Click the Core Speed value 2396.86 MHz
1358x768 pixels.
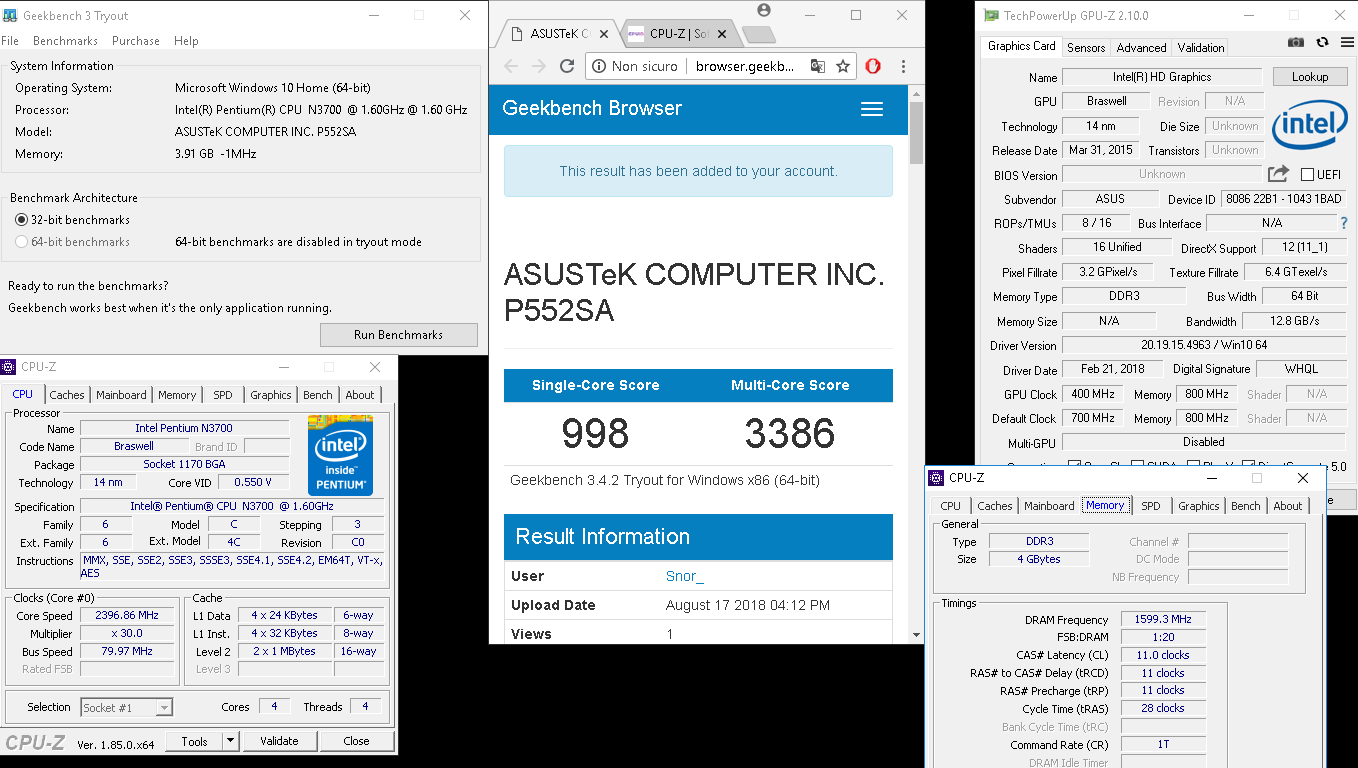click(x=127, y=616)
